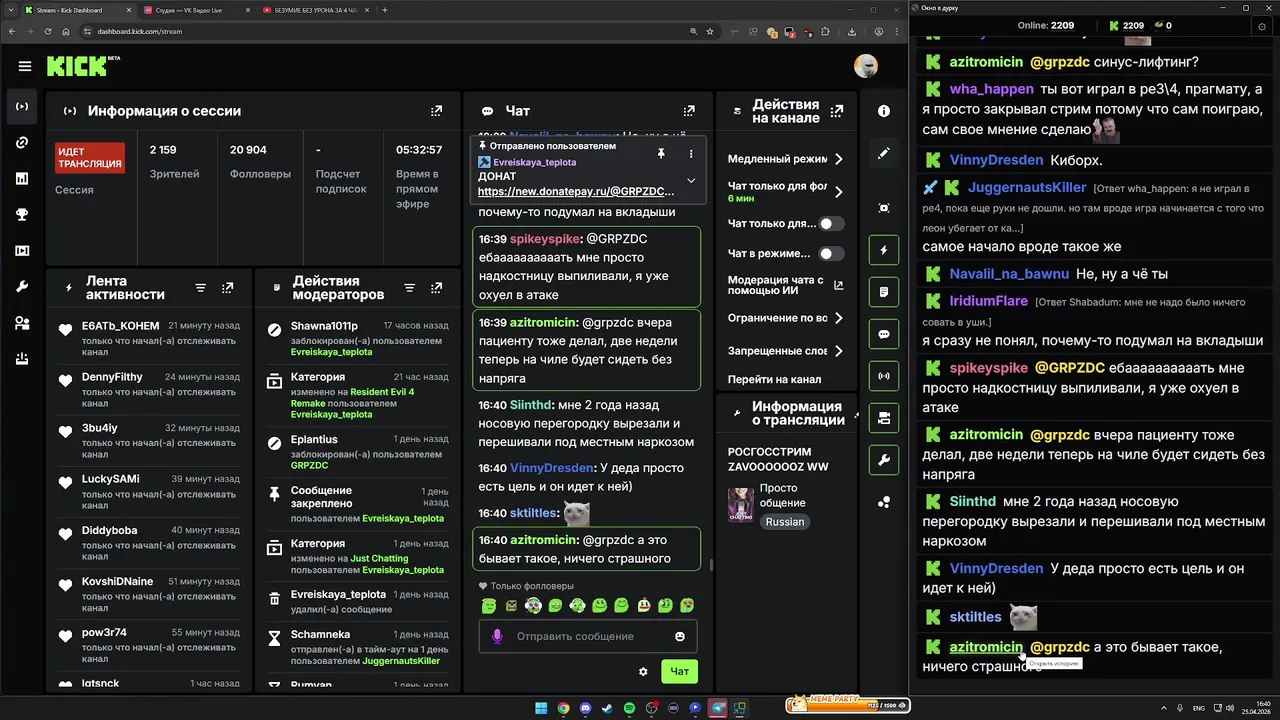Open the trophy achievements sidebar icon
This screenshot has width=1280, height=720.
pyautogui.click(x=22, y=214)
